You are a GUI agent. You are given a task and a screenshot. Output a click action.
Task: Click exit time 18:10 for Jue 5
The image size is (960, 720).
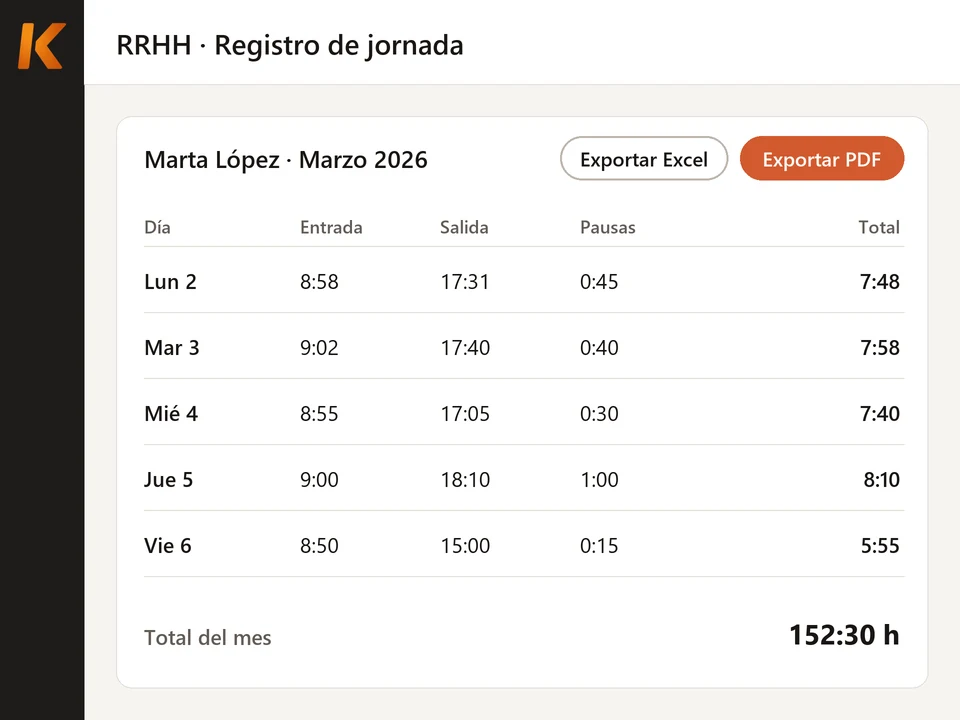click(465, 479)
